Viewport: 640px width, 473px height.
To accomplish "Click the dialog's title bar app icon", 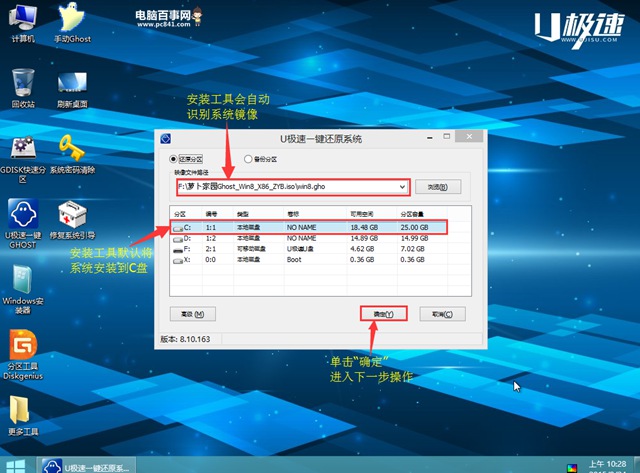I will coord(165,139).
